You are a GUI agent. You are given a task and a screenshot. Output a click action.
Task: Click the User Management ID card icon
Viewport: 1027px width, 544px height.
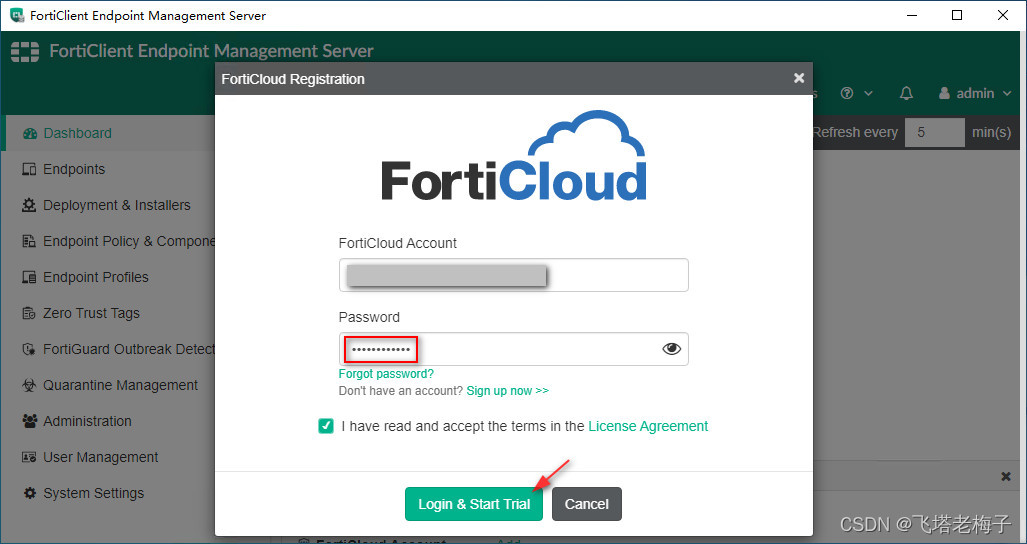tap(29, 458)
